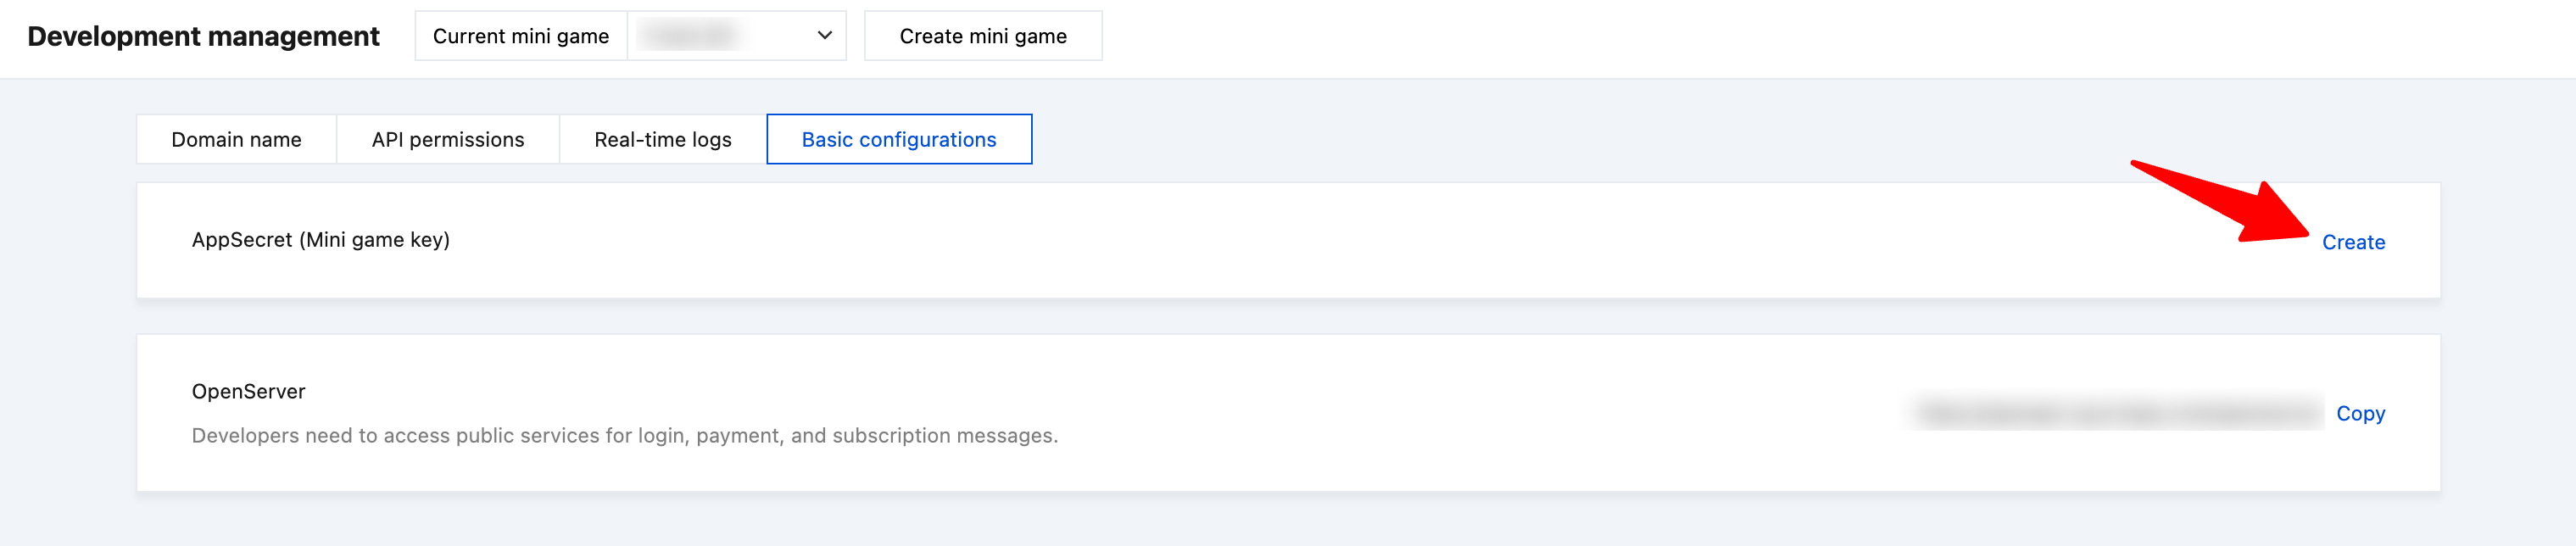
Task: Select the Basic configurations tab
Action: coord(898,139)
